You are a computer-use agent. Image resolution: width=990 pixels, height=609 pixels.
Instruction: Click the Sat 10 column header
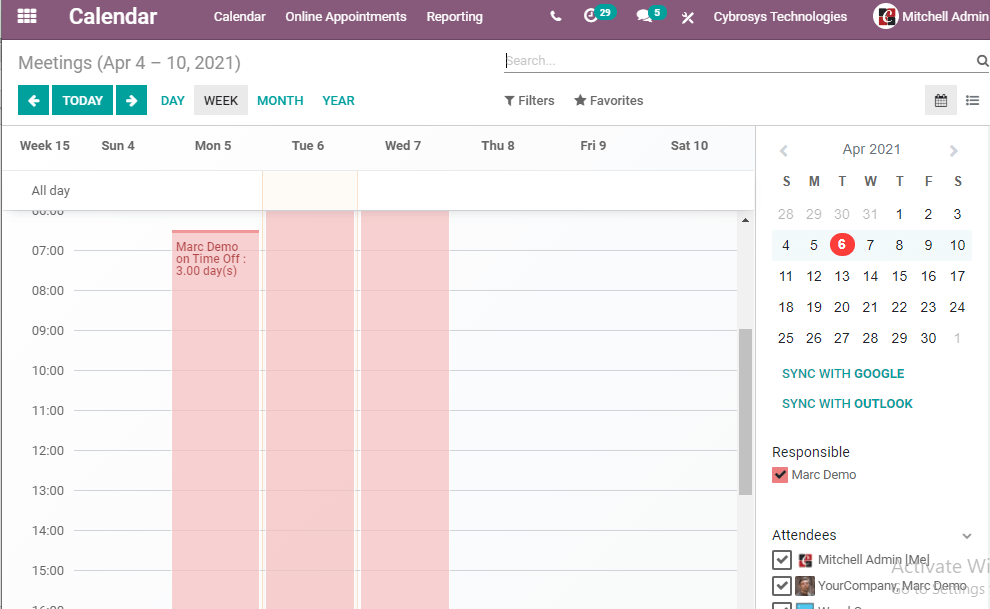[x=689, y=146]
